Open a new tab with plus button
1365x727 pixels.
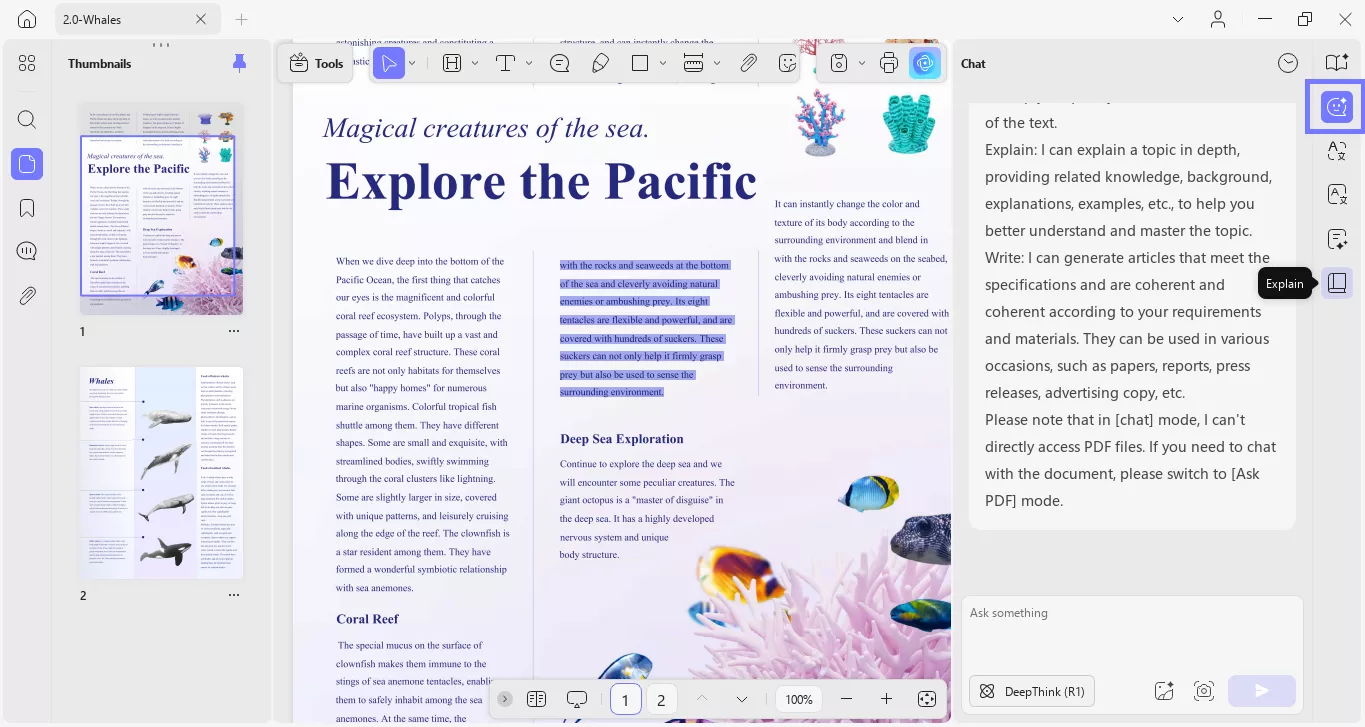point(241,19)
